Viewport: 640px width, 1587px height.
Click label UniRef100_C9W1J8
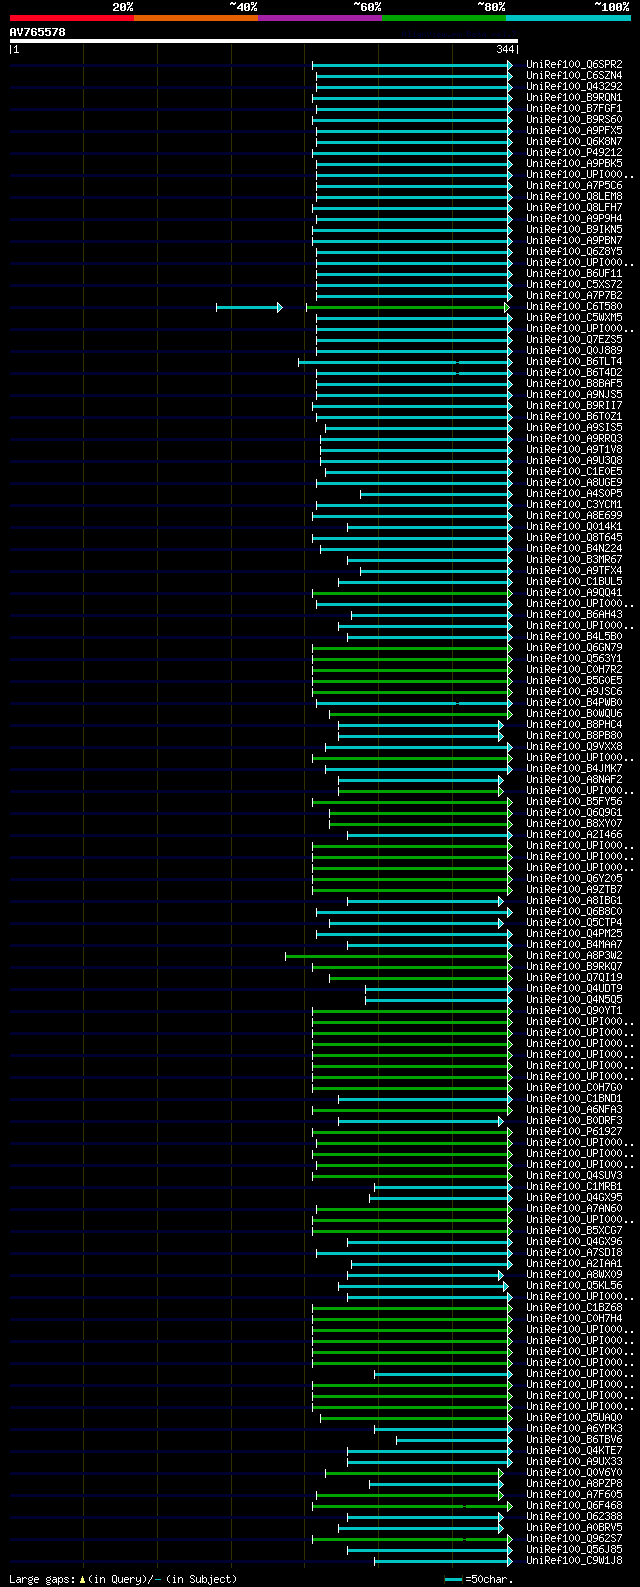click(574, 1560)
